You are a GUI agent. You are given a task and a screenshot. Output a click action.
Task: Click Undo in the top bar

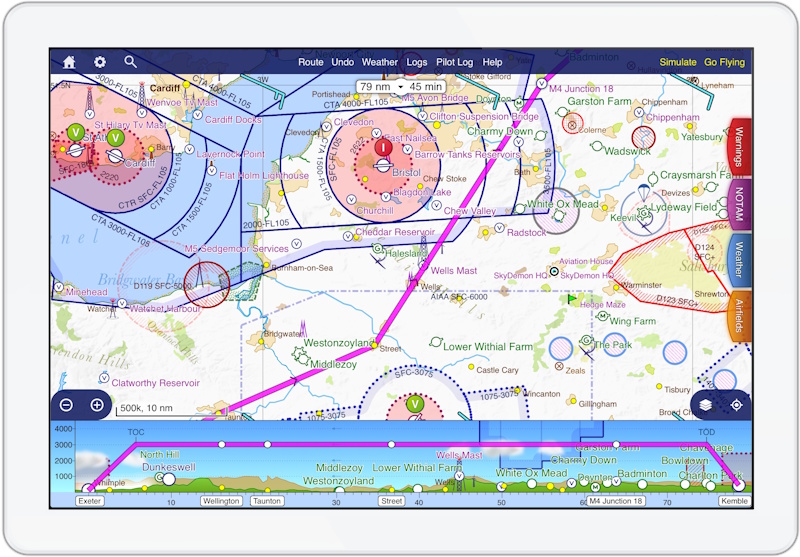(342, 62)
